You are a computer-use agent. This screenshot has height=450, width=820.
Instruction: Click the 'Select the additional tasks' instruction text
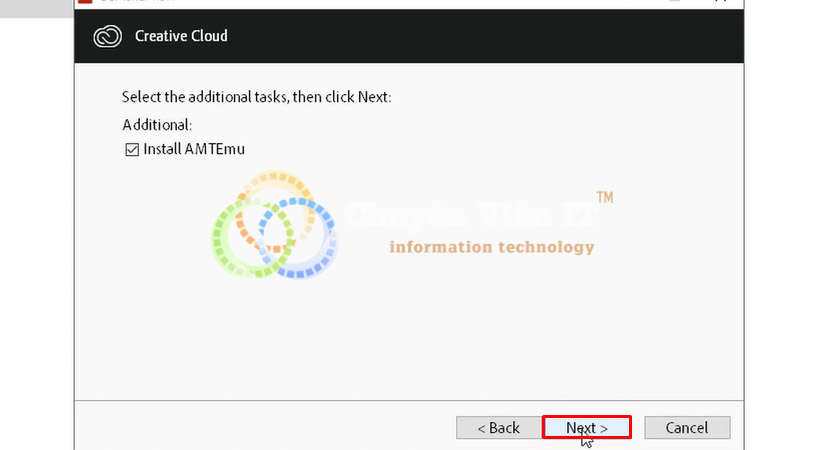point(256,97)
